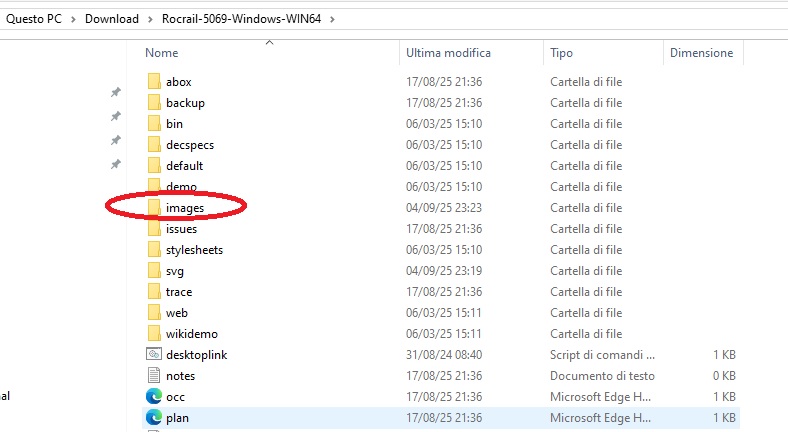Sort by the Nome column header
Screen dimensions: 788x432
tap(162, 52)
